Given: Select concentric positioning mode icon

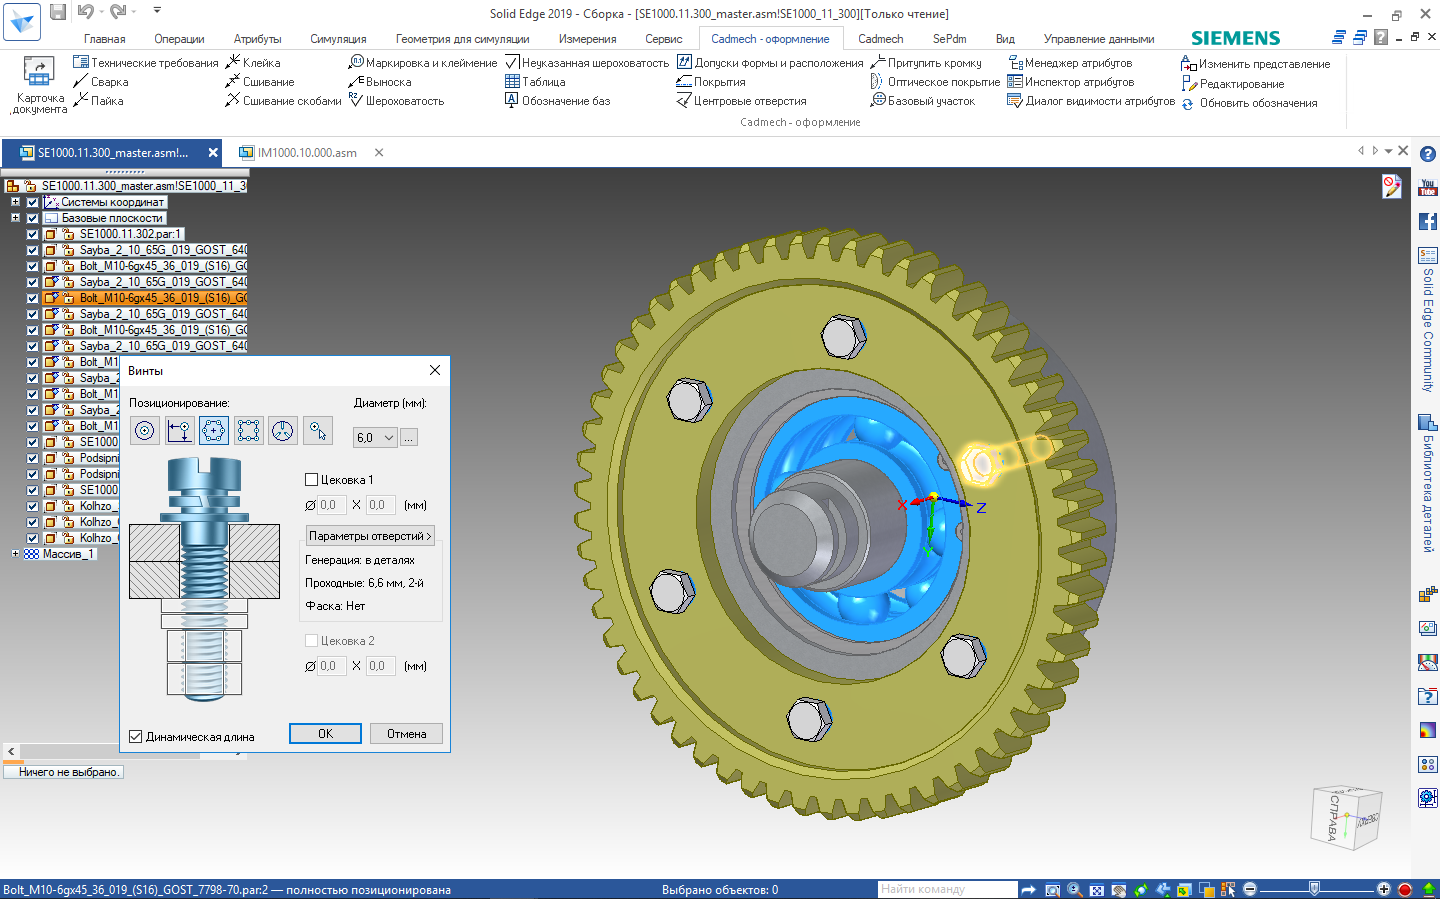Looking at the screenshot, I should point(145,431).
